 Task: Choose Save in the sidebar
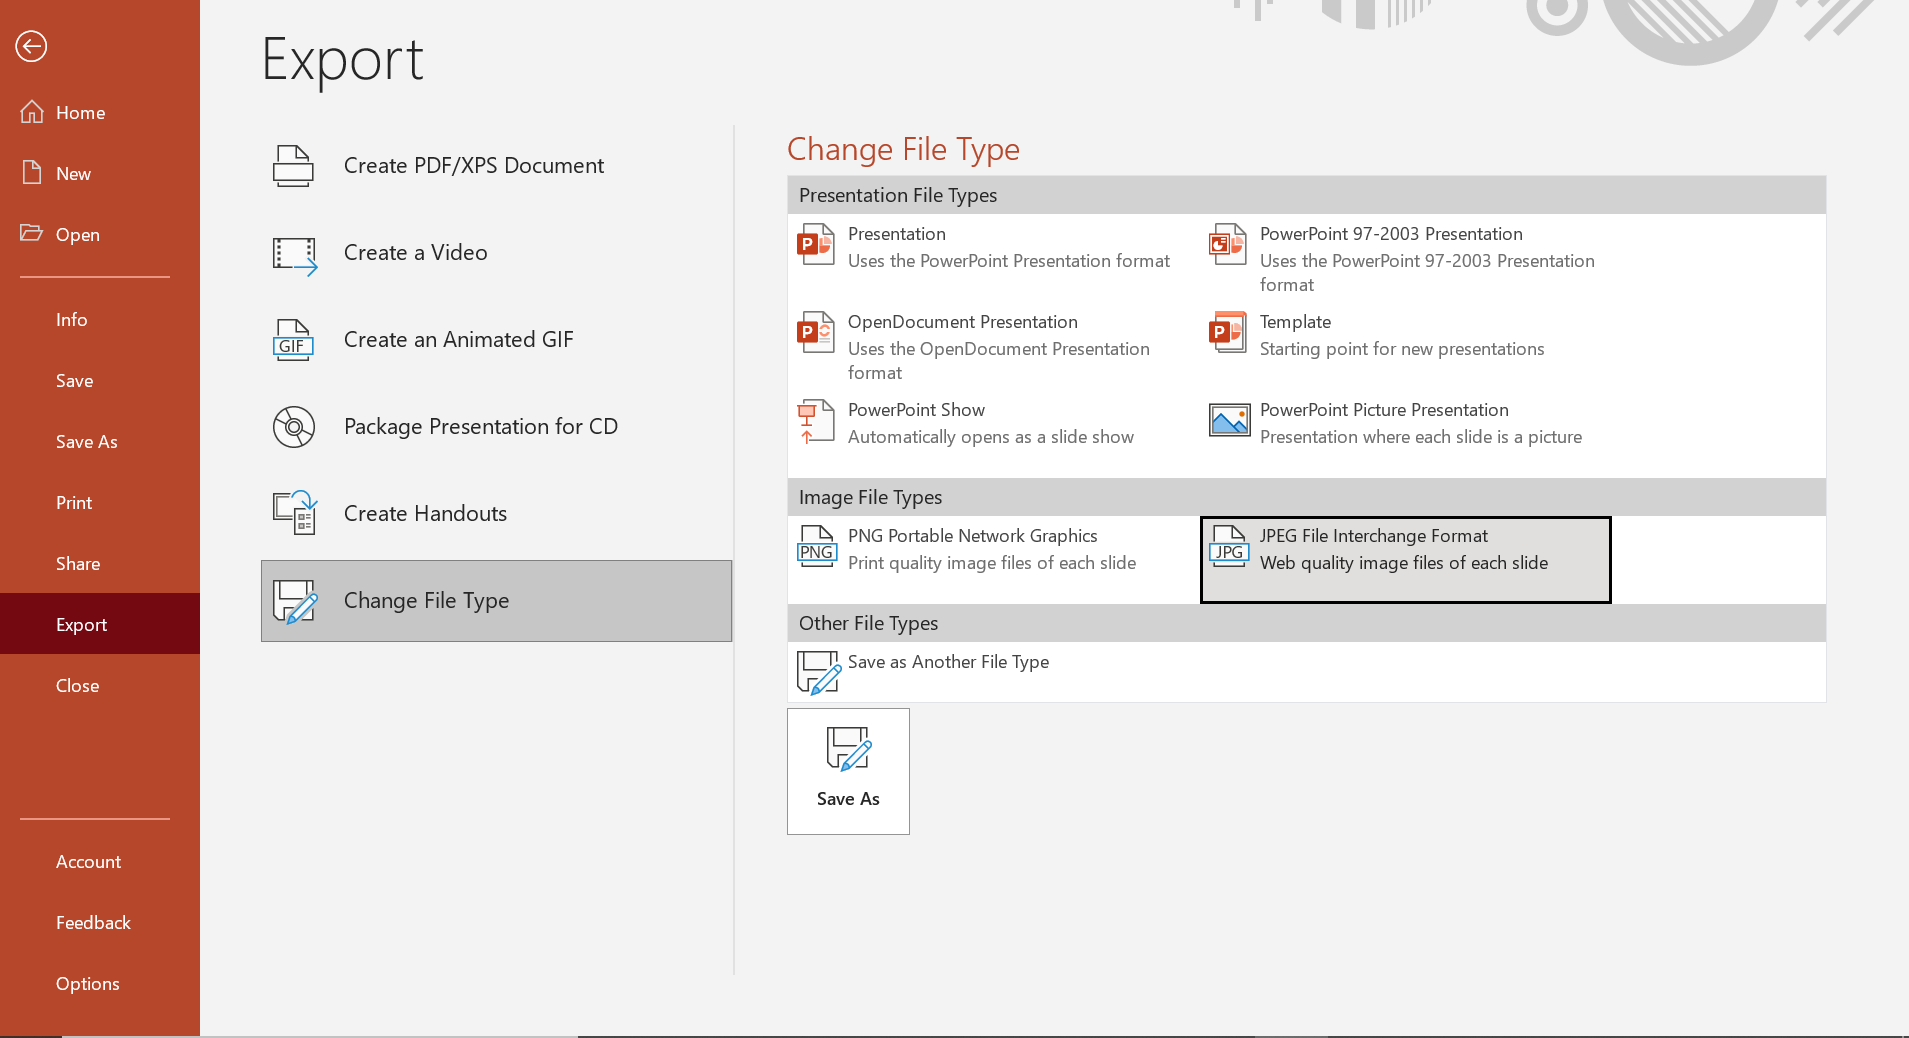coord(100,380)
